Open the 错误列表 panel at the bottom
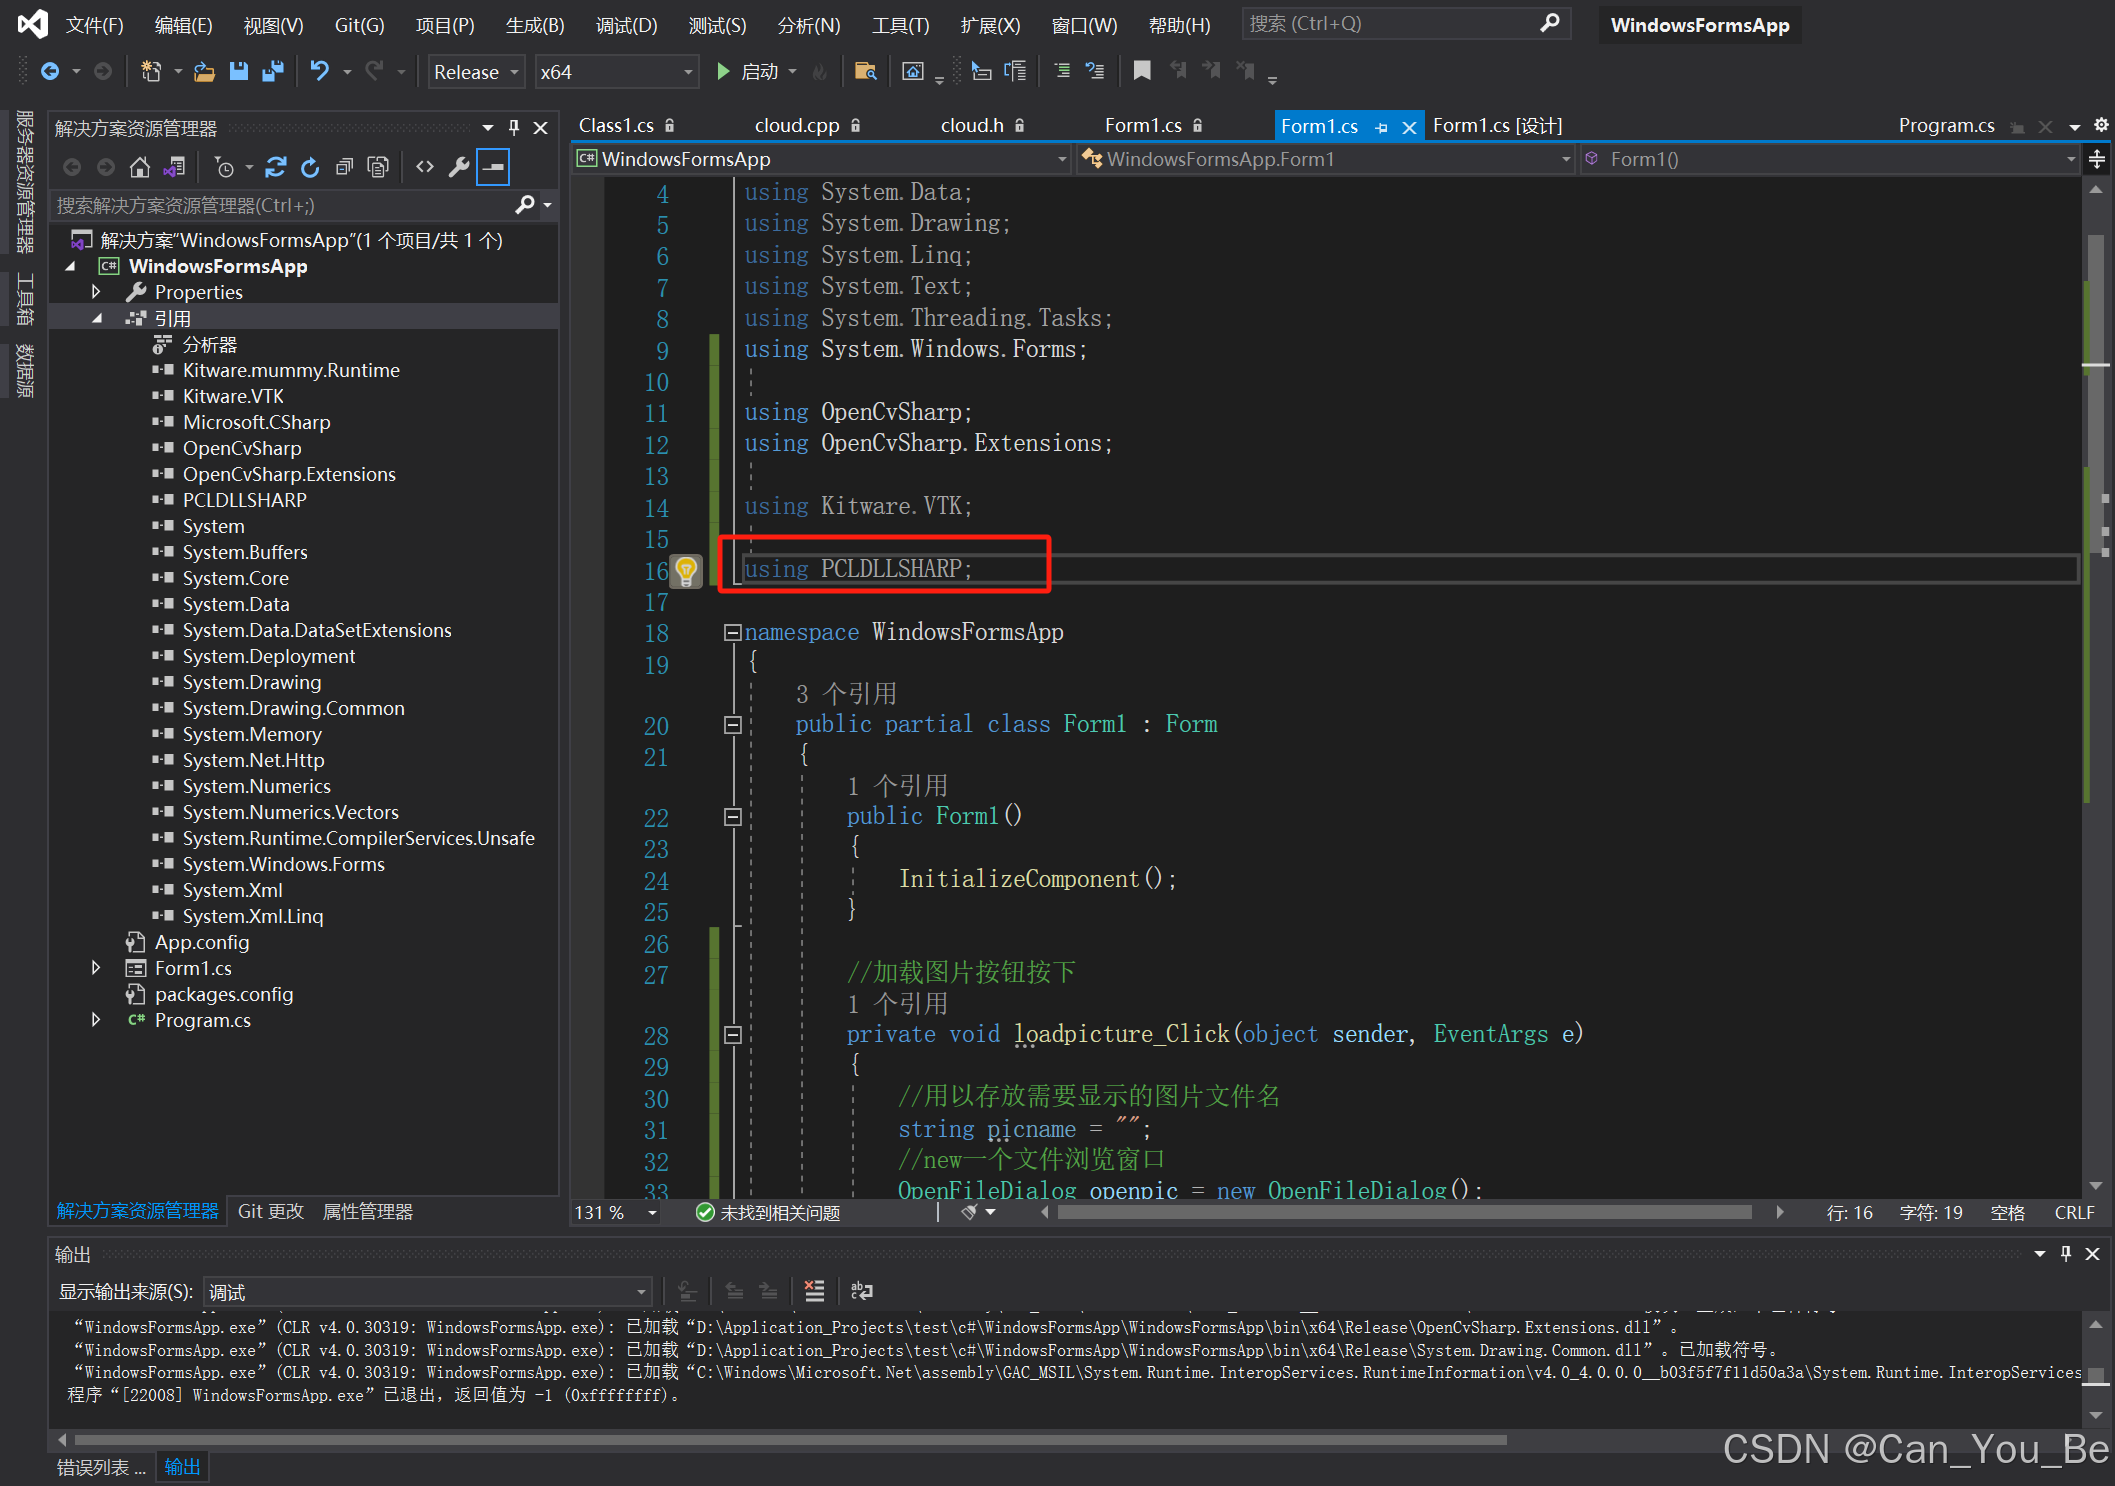The height and width of the screenshot is (1486, 2115). coord(97,1467)
